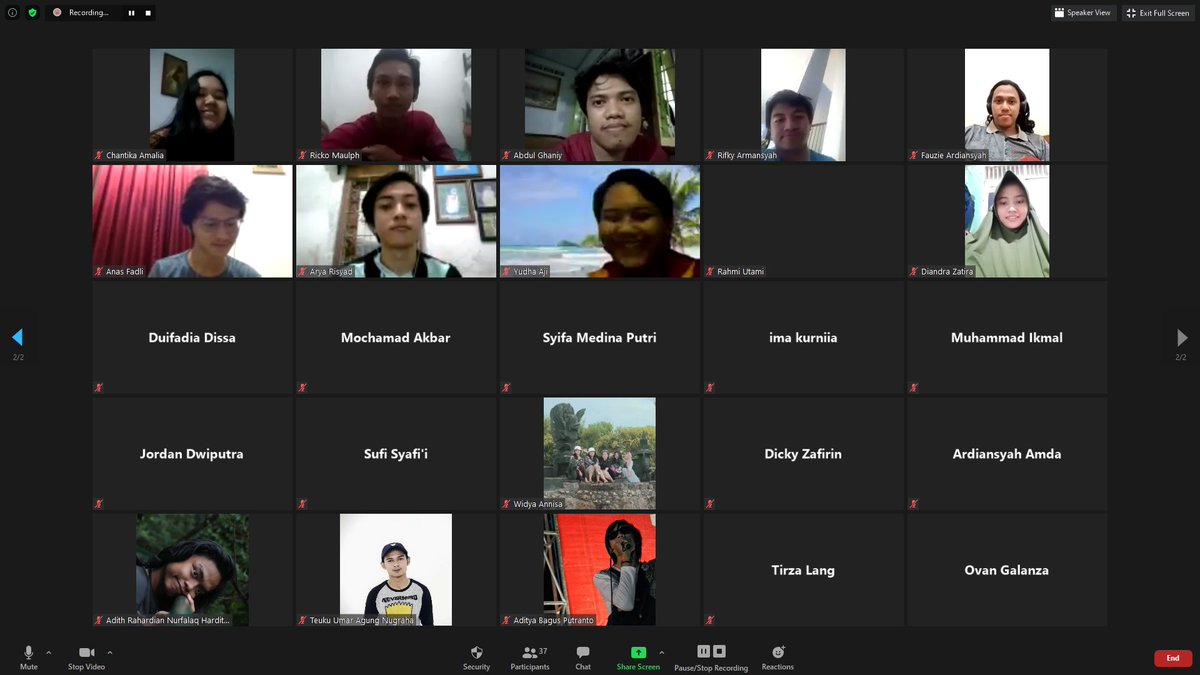Toggle Stop Video
This screenshot has width=1200, height=675.
(86, 657)
